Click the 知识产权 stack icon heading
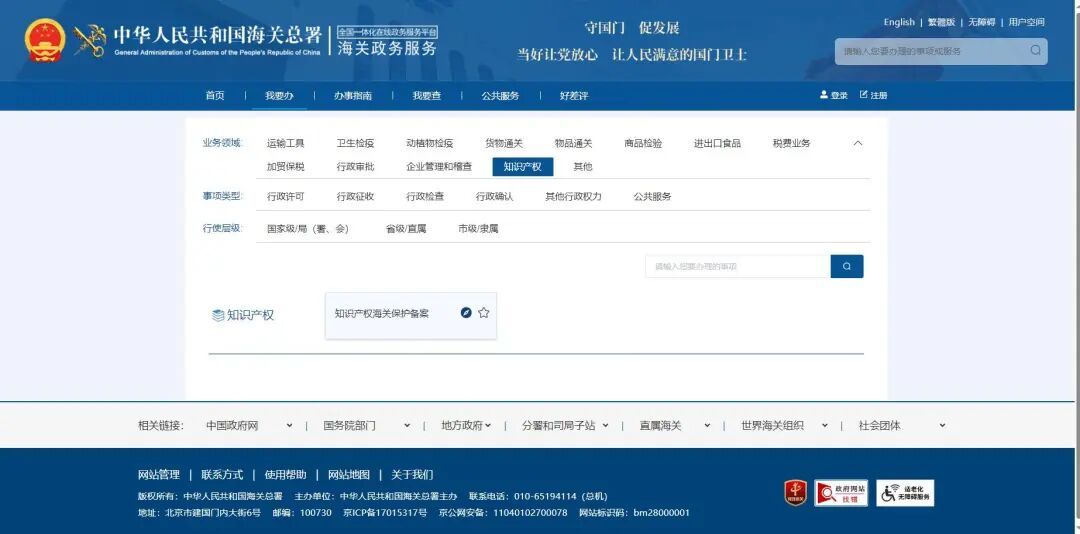Image resolution: width=1080 pixels, height=534 pixels. (243, 316)
